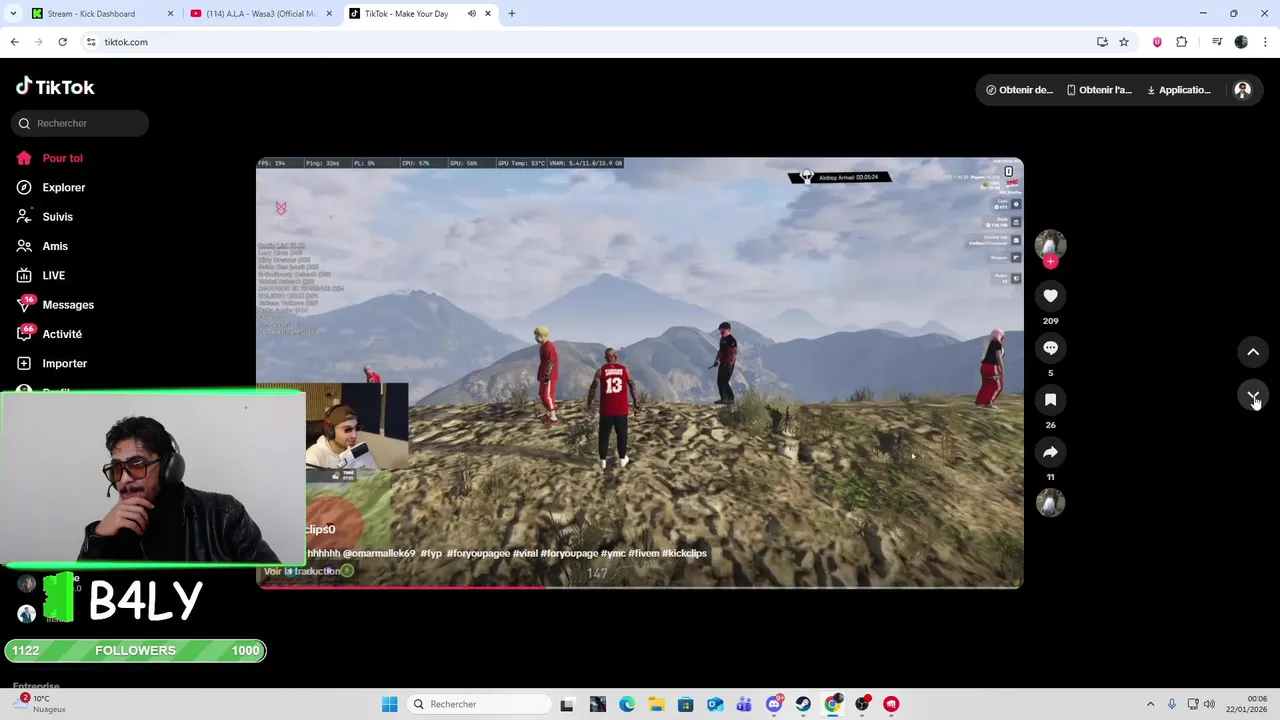This screenshot has height=720, width=1280.
Task: Open the media control music icon
Action: [1217, 42]
